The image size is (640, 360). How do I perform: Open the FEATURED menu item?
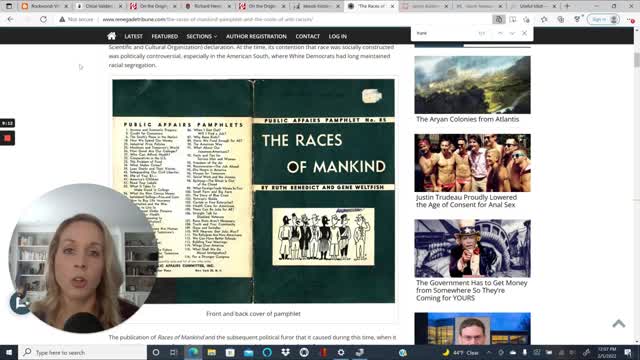(164, 36)
